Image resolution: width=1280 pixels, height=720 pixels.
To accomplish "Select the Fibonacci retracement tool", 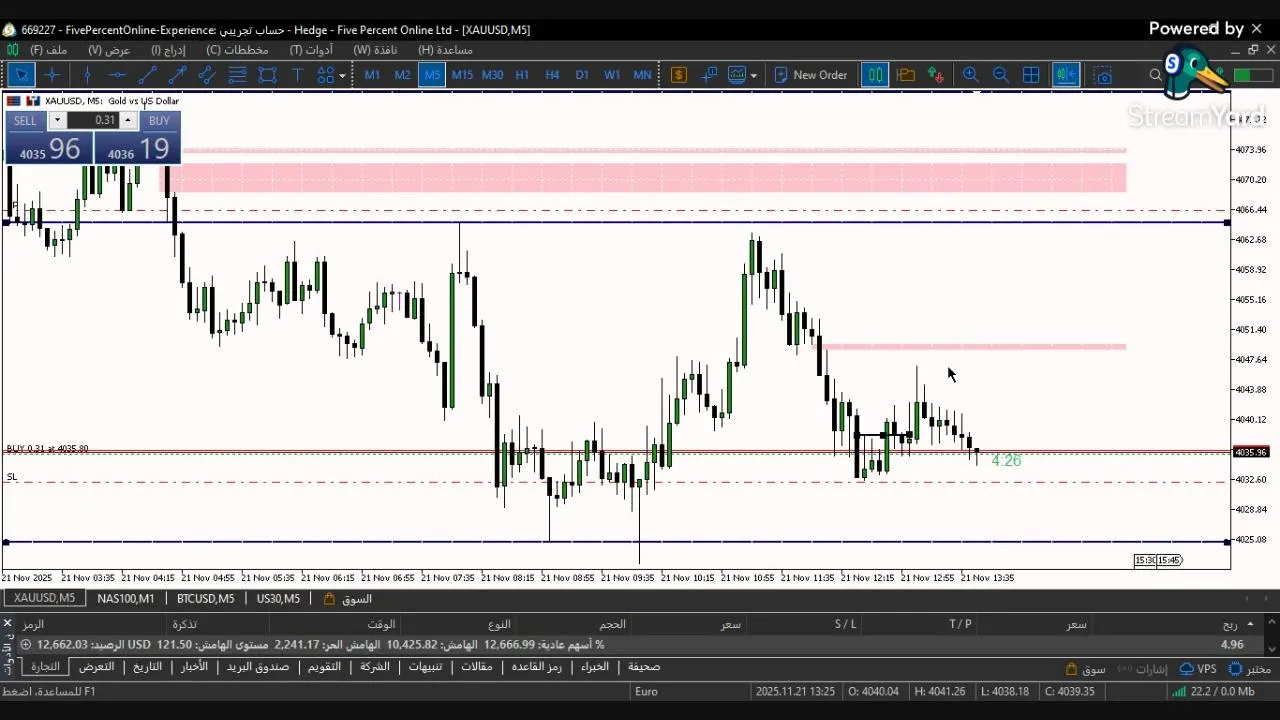I will pos(237,75).
